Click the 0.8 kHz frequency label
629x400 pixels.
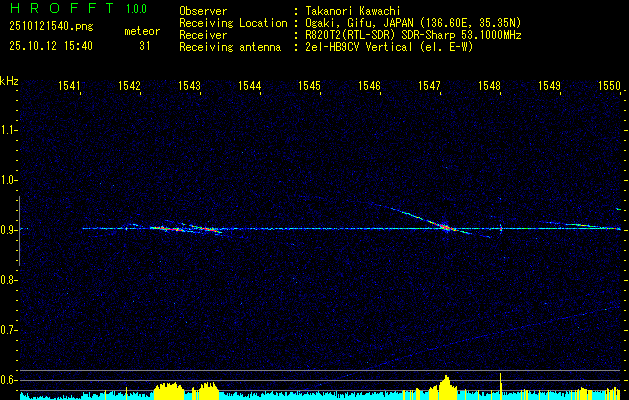pyautogui.click(x=7, y=280)
